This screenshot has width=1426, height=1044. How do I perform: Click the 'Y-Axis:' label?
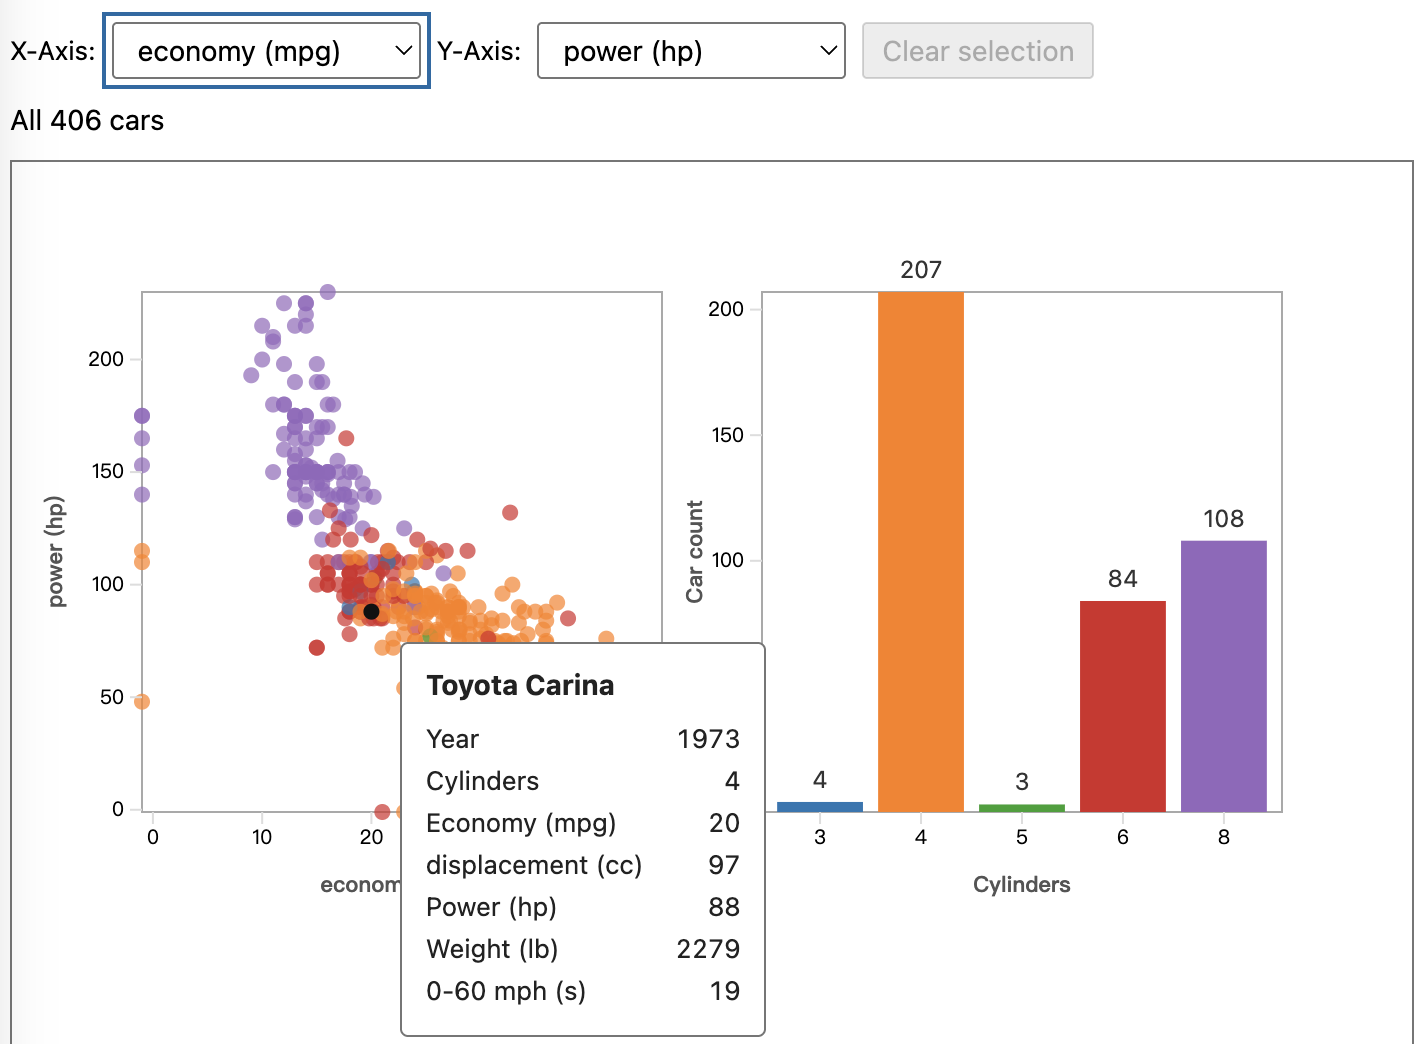click(479, 51)
